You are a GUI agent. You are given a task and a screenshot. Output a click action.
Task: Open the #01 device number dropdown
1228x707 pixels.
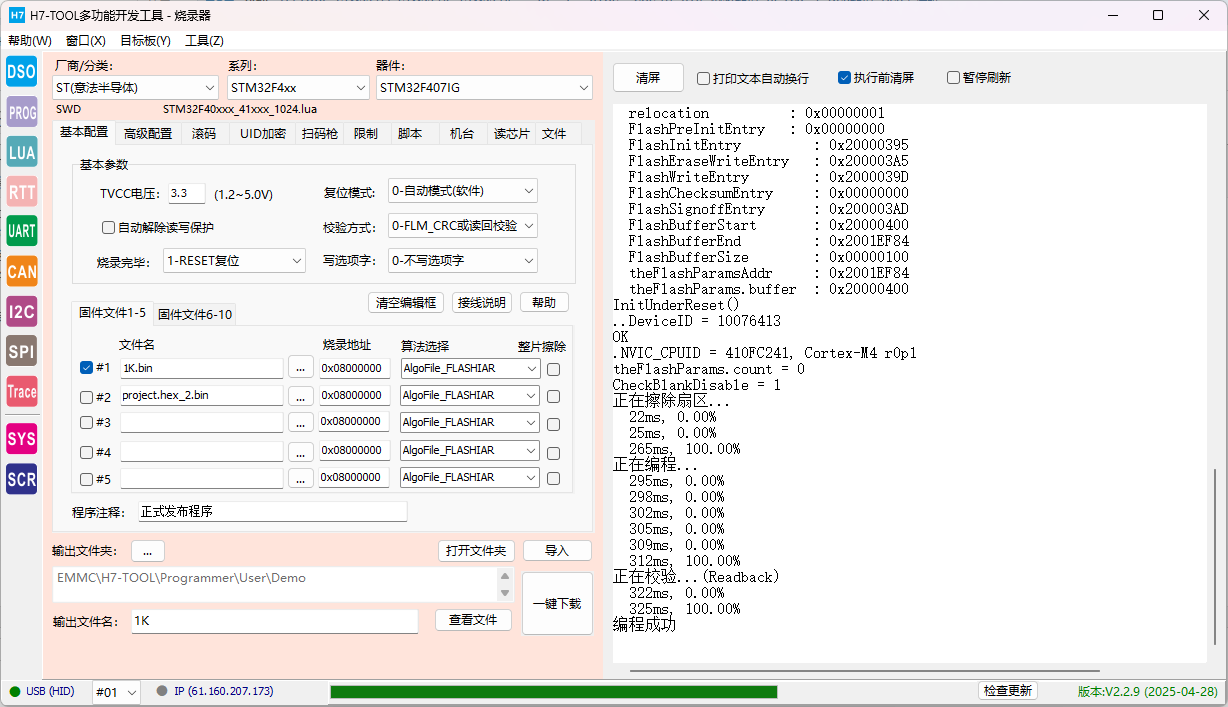pyautogui.click(x=116, y=692)
